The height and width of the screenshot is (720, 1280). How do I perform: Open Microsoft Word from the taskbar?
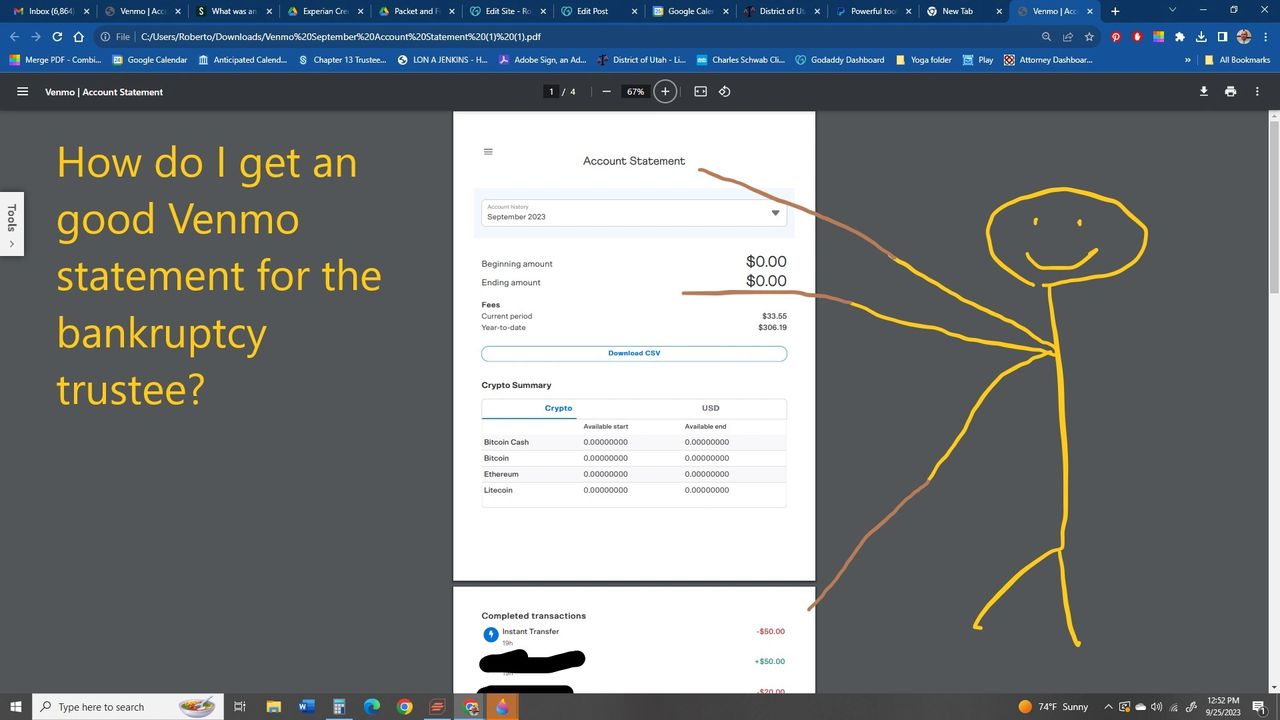[306, 707]
